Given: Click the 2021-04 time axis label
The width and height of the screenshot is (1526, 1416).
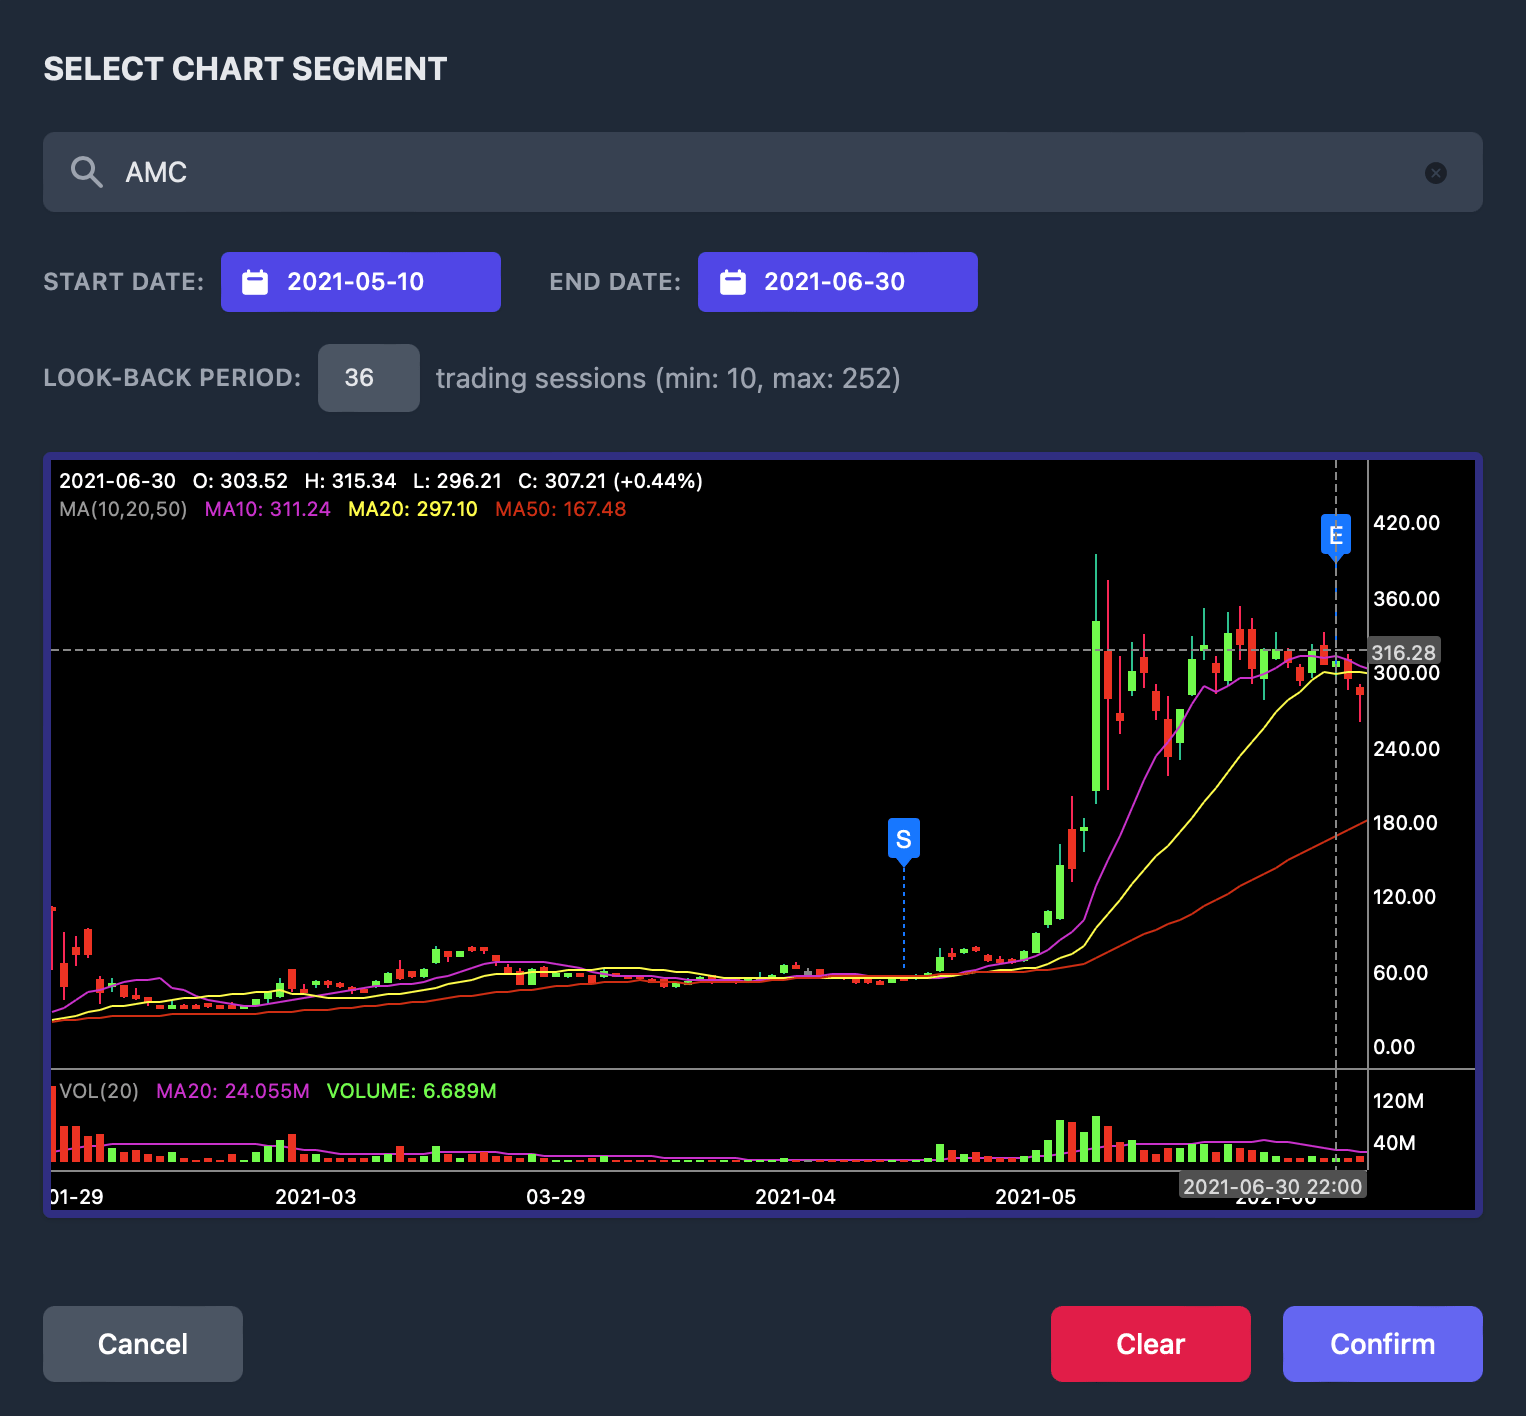Looking at the screenshot, I should click(795, 1197).
